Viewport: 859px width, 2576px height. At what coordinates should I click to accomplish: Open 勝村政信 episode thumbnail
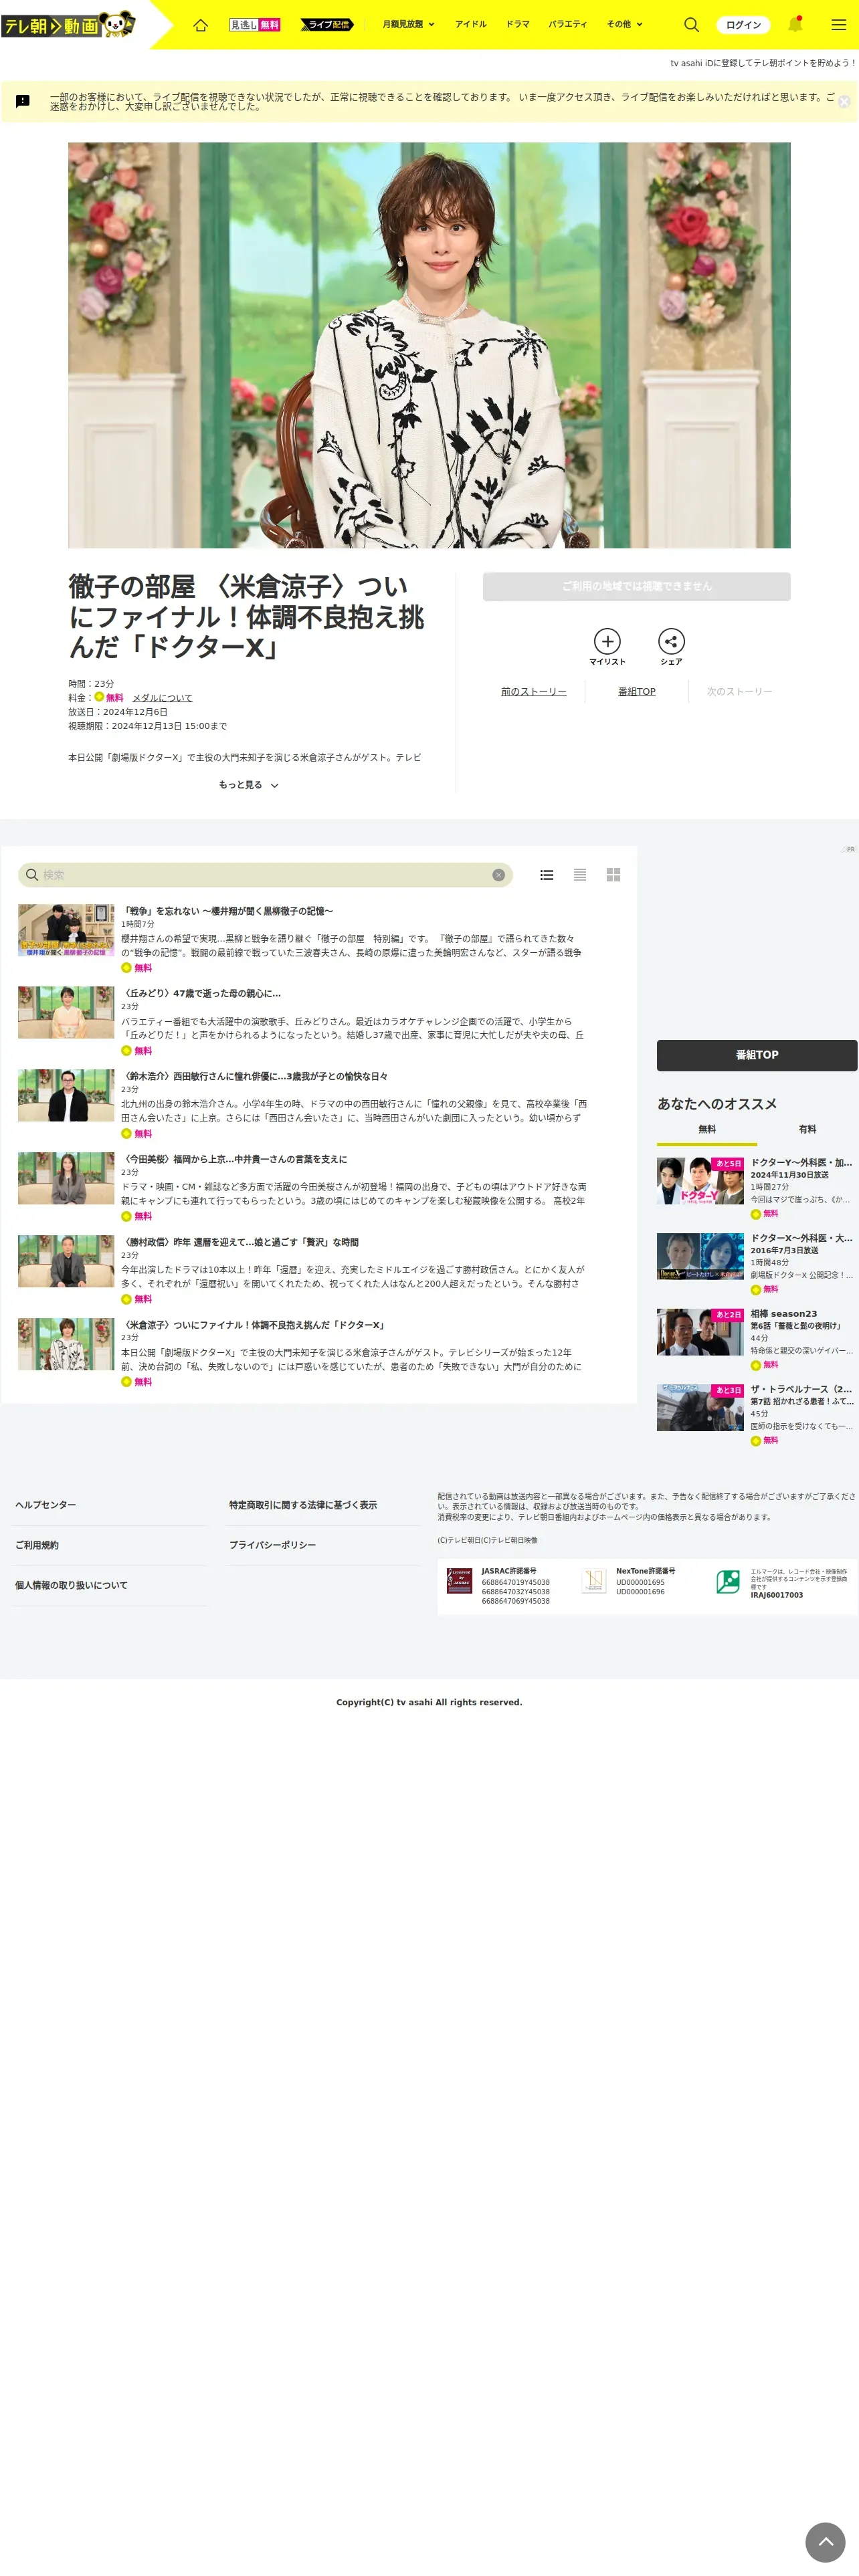coord(66,1262)
